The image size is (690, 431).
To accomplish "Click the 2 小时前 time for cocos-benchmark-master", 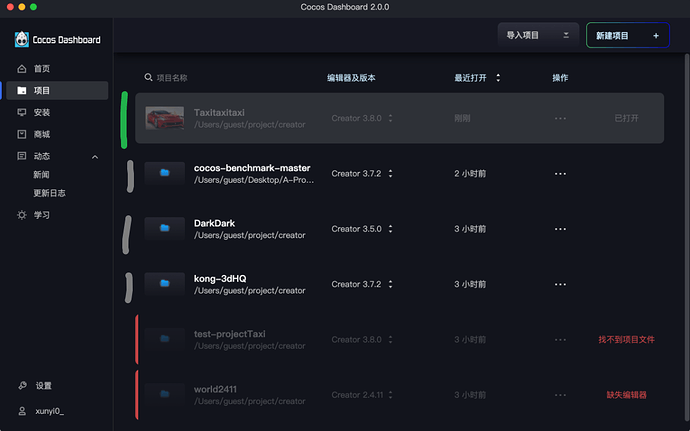I will (470, 174).
